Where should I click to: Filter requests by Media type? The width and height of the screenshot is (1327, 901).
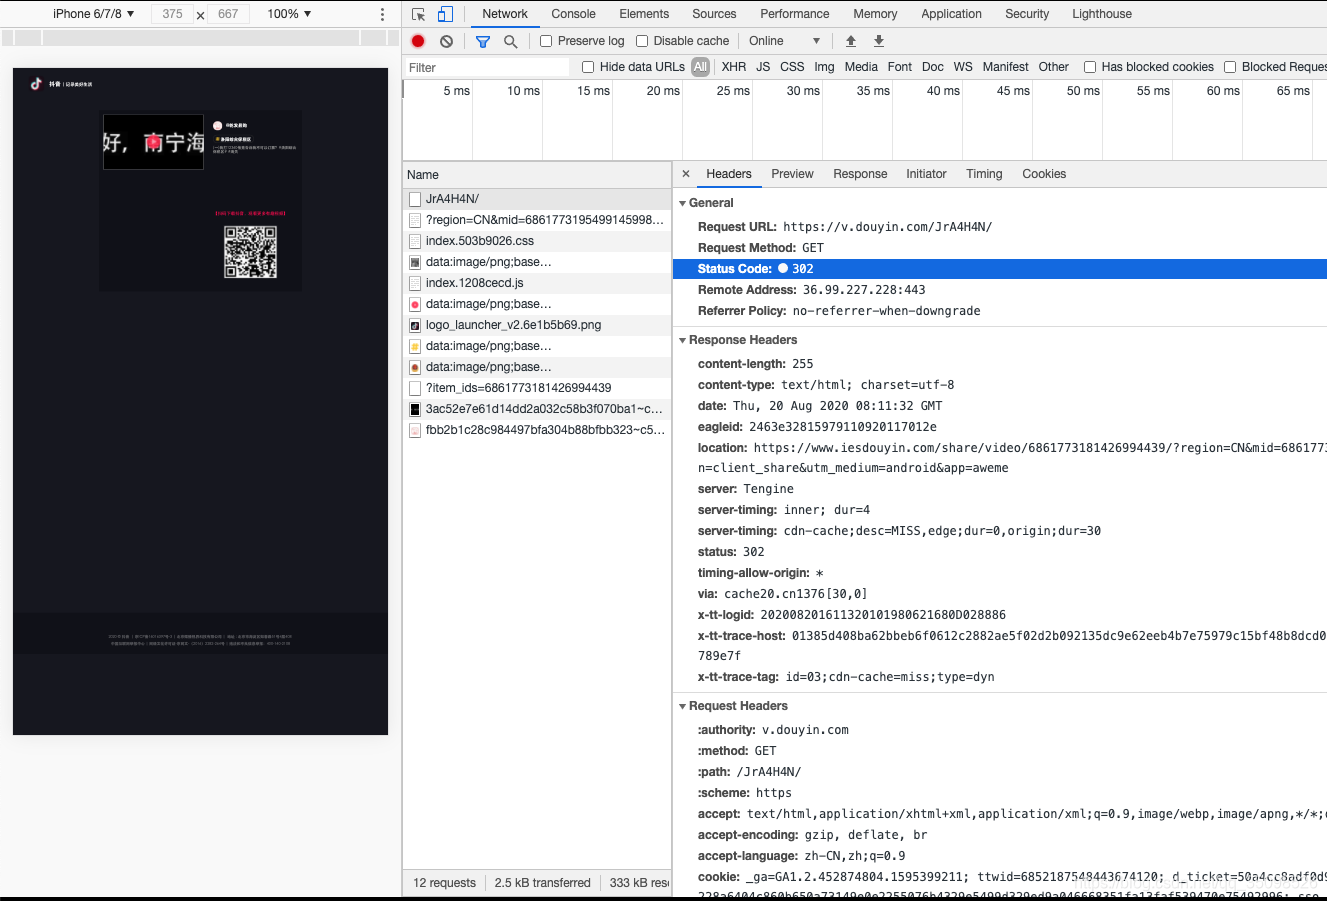click(x=861, y=67)
